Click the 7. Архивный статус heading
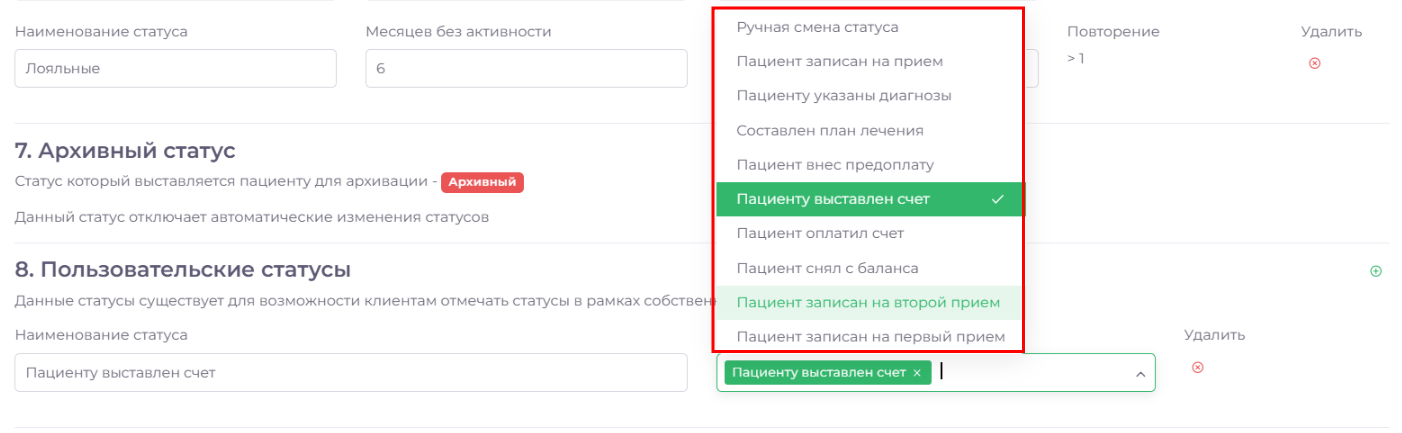1402x433 pixels. pos(125,151)
